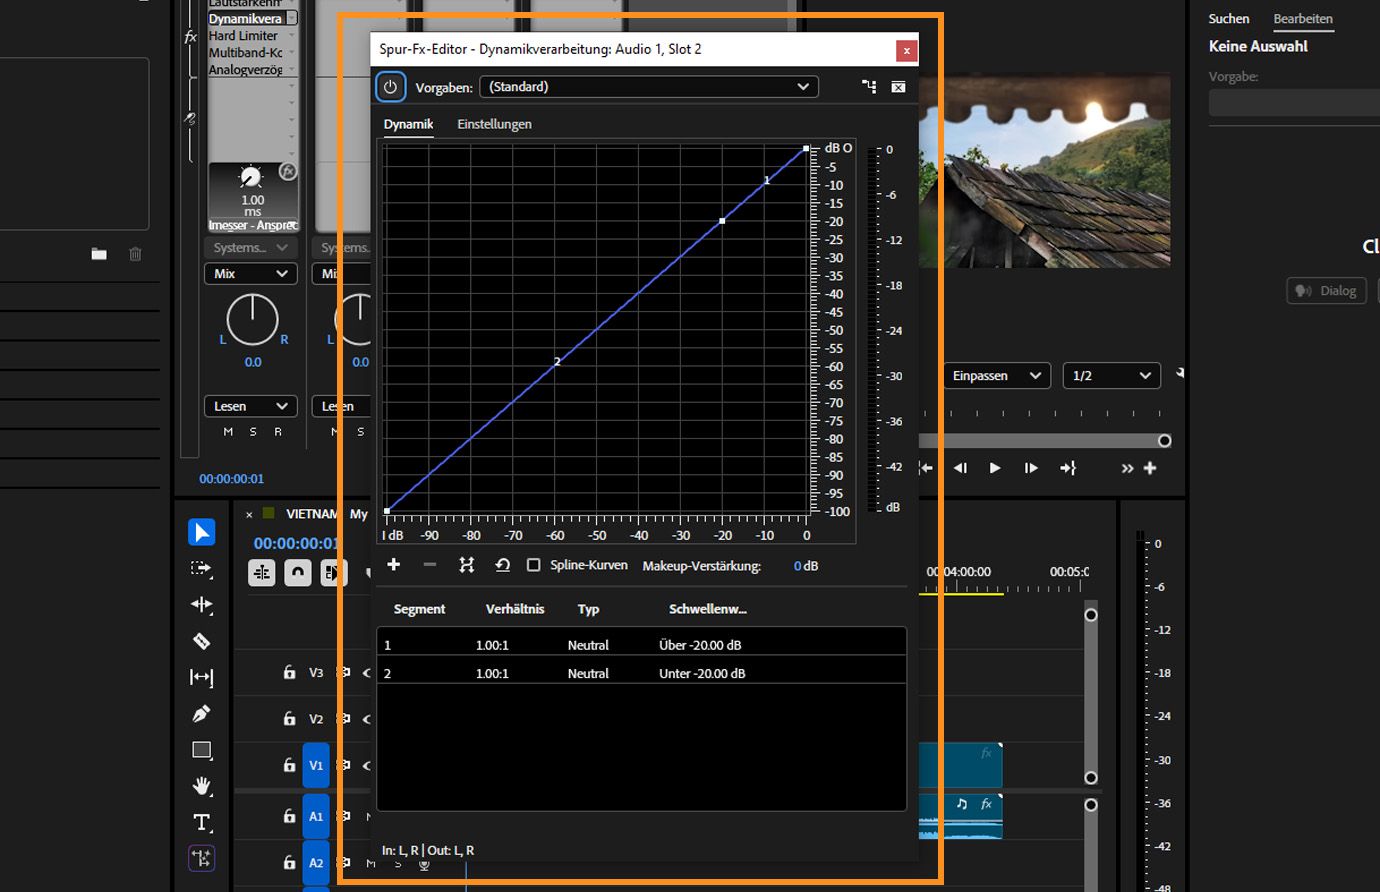Toggle the effect power button in Spur-Fx-Editor

coord(390,87)
